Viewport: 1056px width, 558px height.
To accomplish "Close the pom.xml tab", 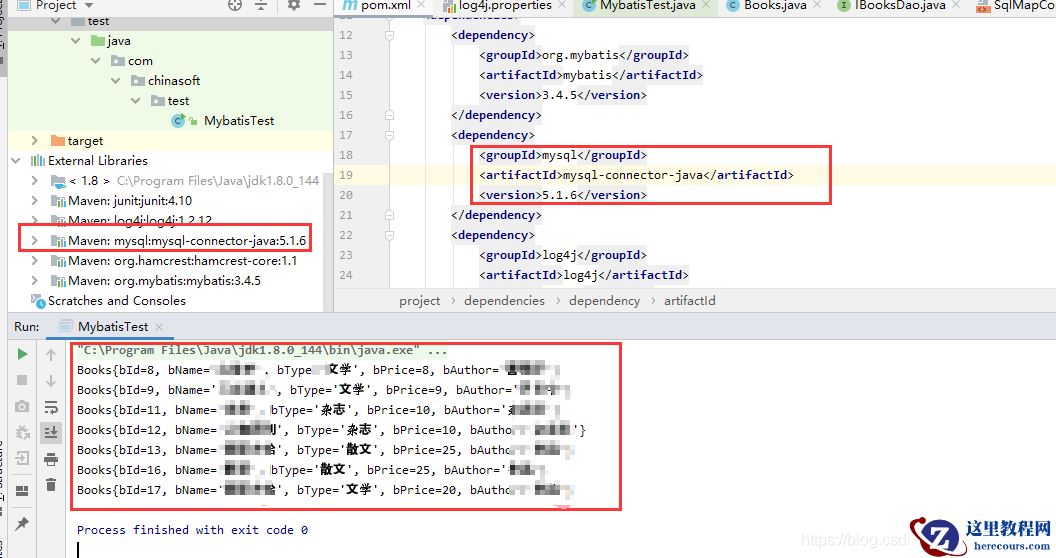I will (x=422, y=5).
